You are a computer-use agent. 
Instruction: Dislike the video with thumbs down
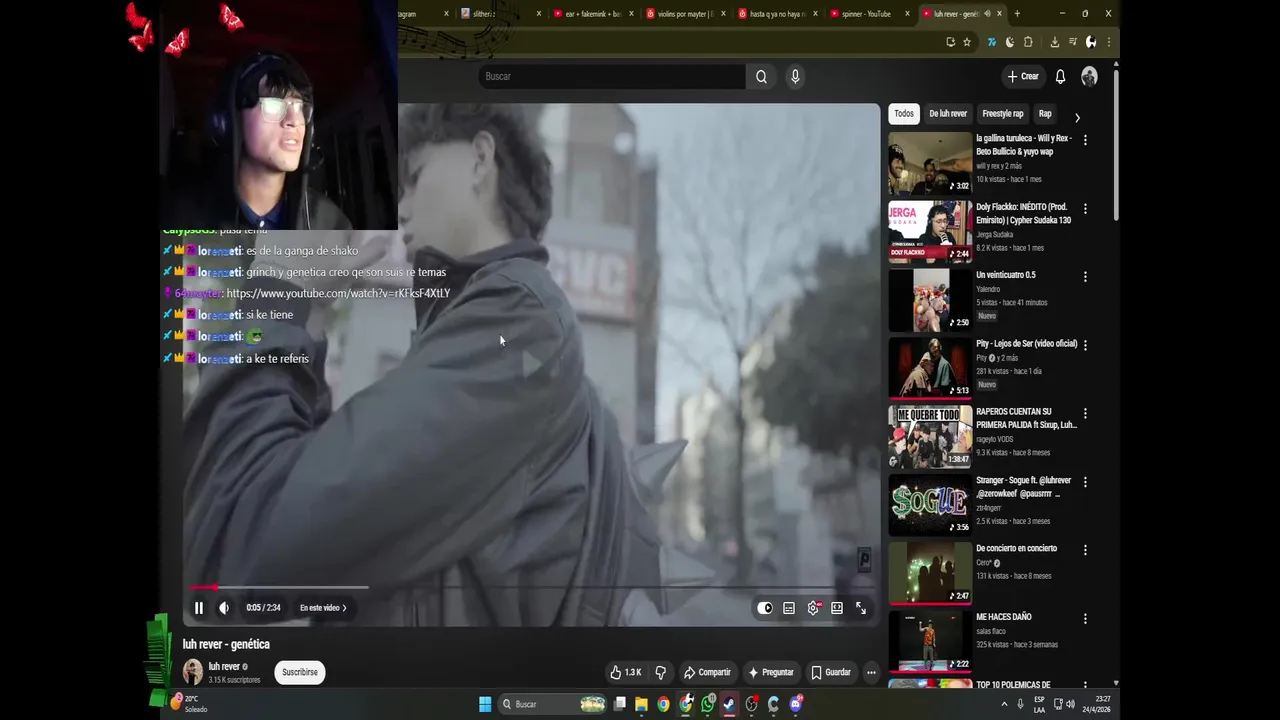pyautogui.click(x=660, y=672)
